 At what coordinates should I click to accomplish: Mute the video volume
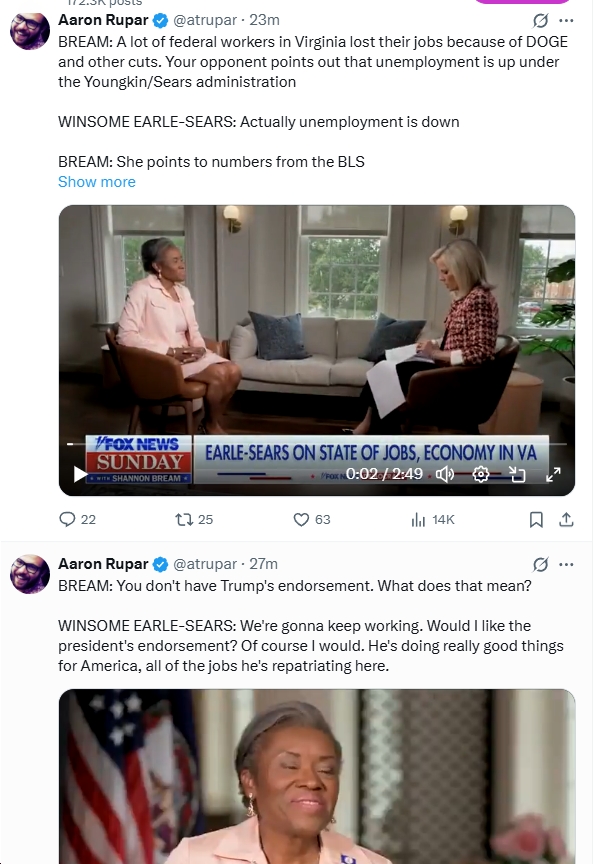(445, 474)
